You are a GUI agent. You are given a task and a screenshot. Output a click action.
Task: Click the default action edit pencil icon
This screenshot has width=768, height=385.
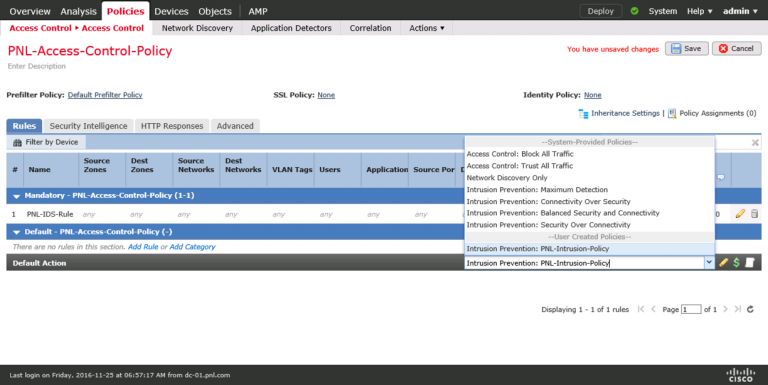[x=723, y=263]
